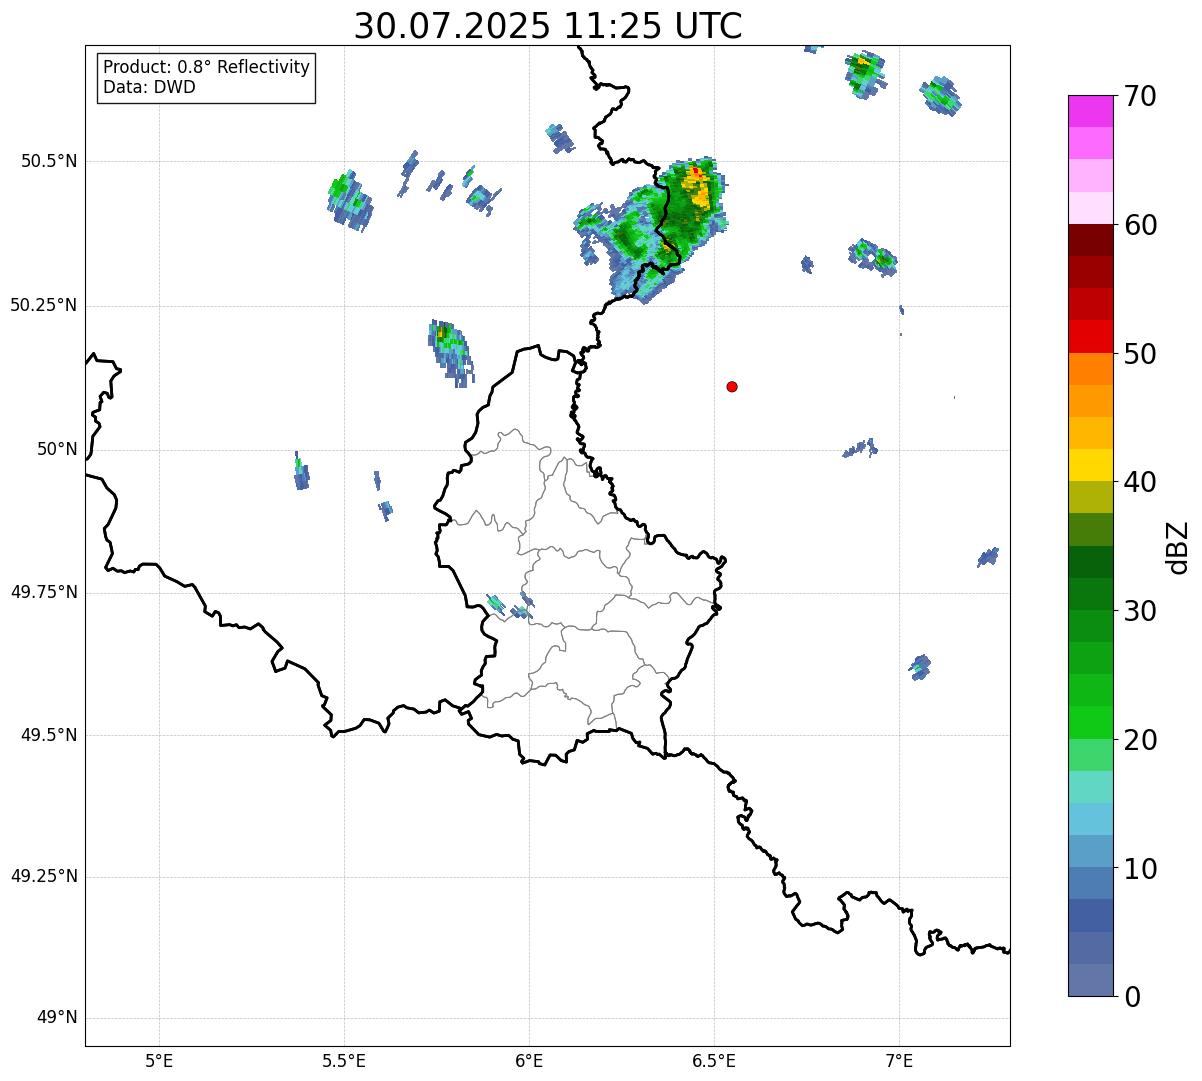Click the bright red 50 dBZ swatch
Viewport: 1202px width, 1081px height.
(1090, 336)
